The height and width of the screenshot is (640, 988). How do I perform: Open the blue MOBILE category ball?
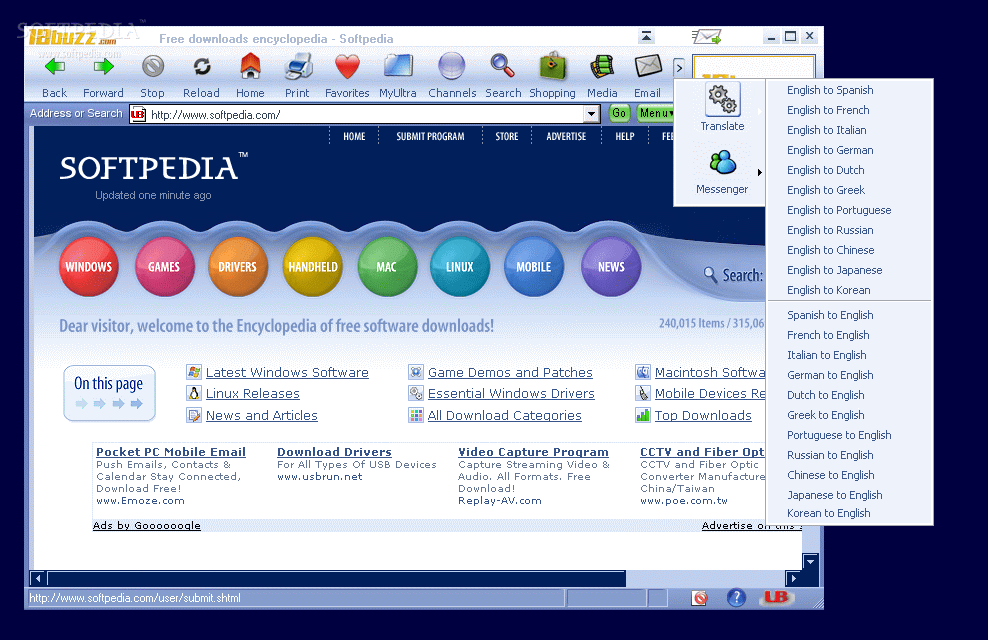pyautogui.click(x=534, y=266)
